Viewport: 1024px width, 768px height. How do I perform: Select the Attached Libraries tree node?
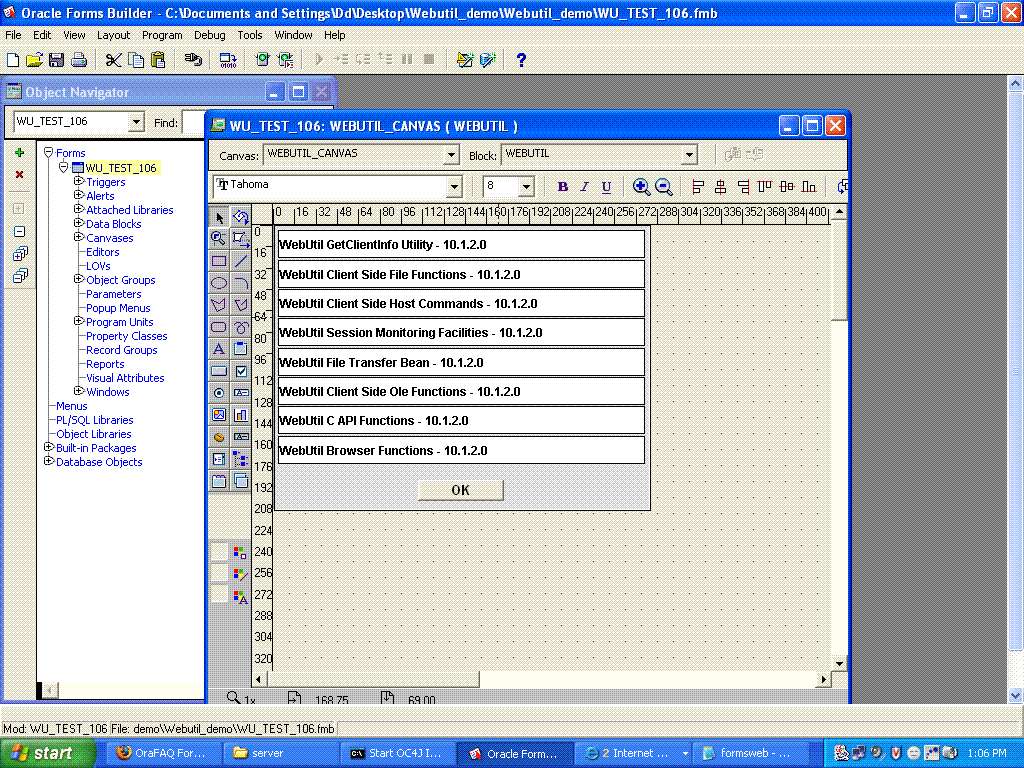pyautogui.click(x=129, y=210)
